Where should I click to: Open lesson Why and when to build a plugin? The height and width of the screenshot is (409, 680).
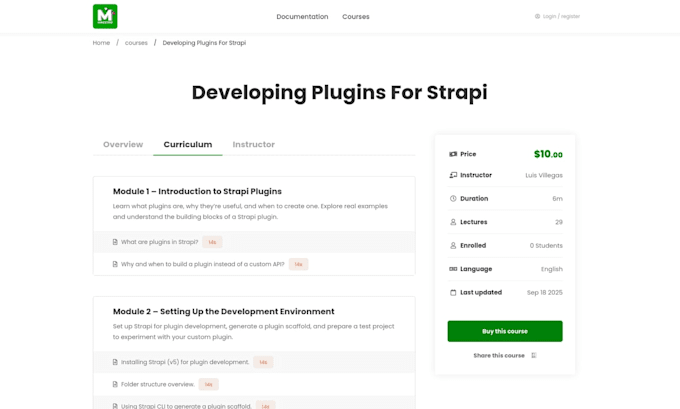point(203,264)
